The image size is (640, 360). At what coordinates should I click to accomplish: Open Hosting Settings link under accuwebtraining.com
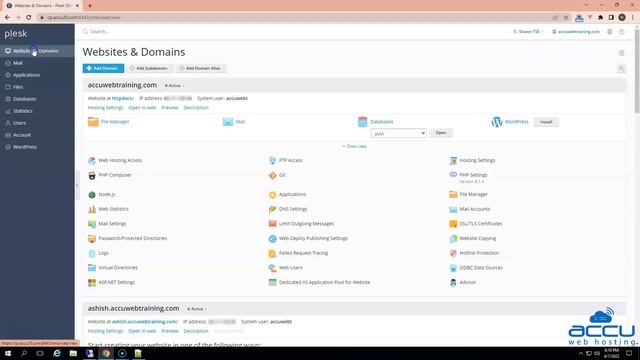(x=105, y=108)
